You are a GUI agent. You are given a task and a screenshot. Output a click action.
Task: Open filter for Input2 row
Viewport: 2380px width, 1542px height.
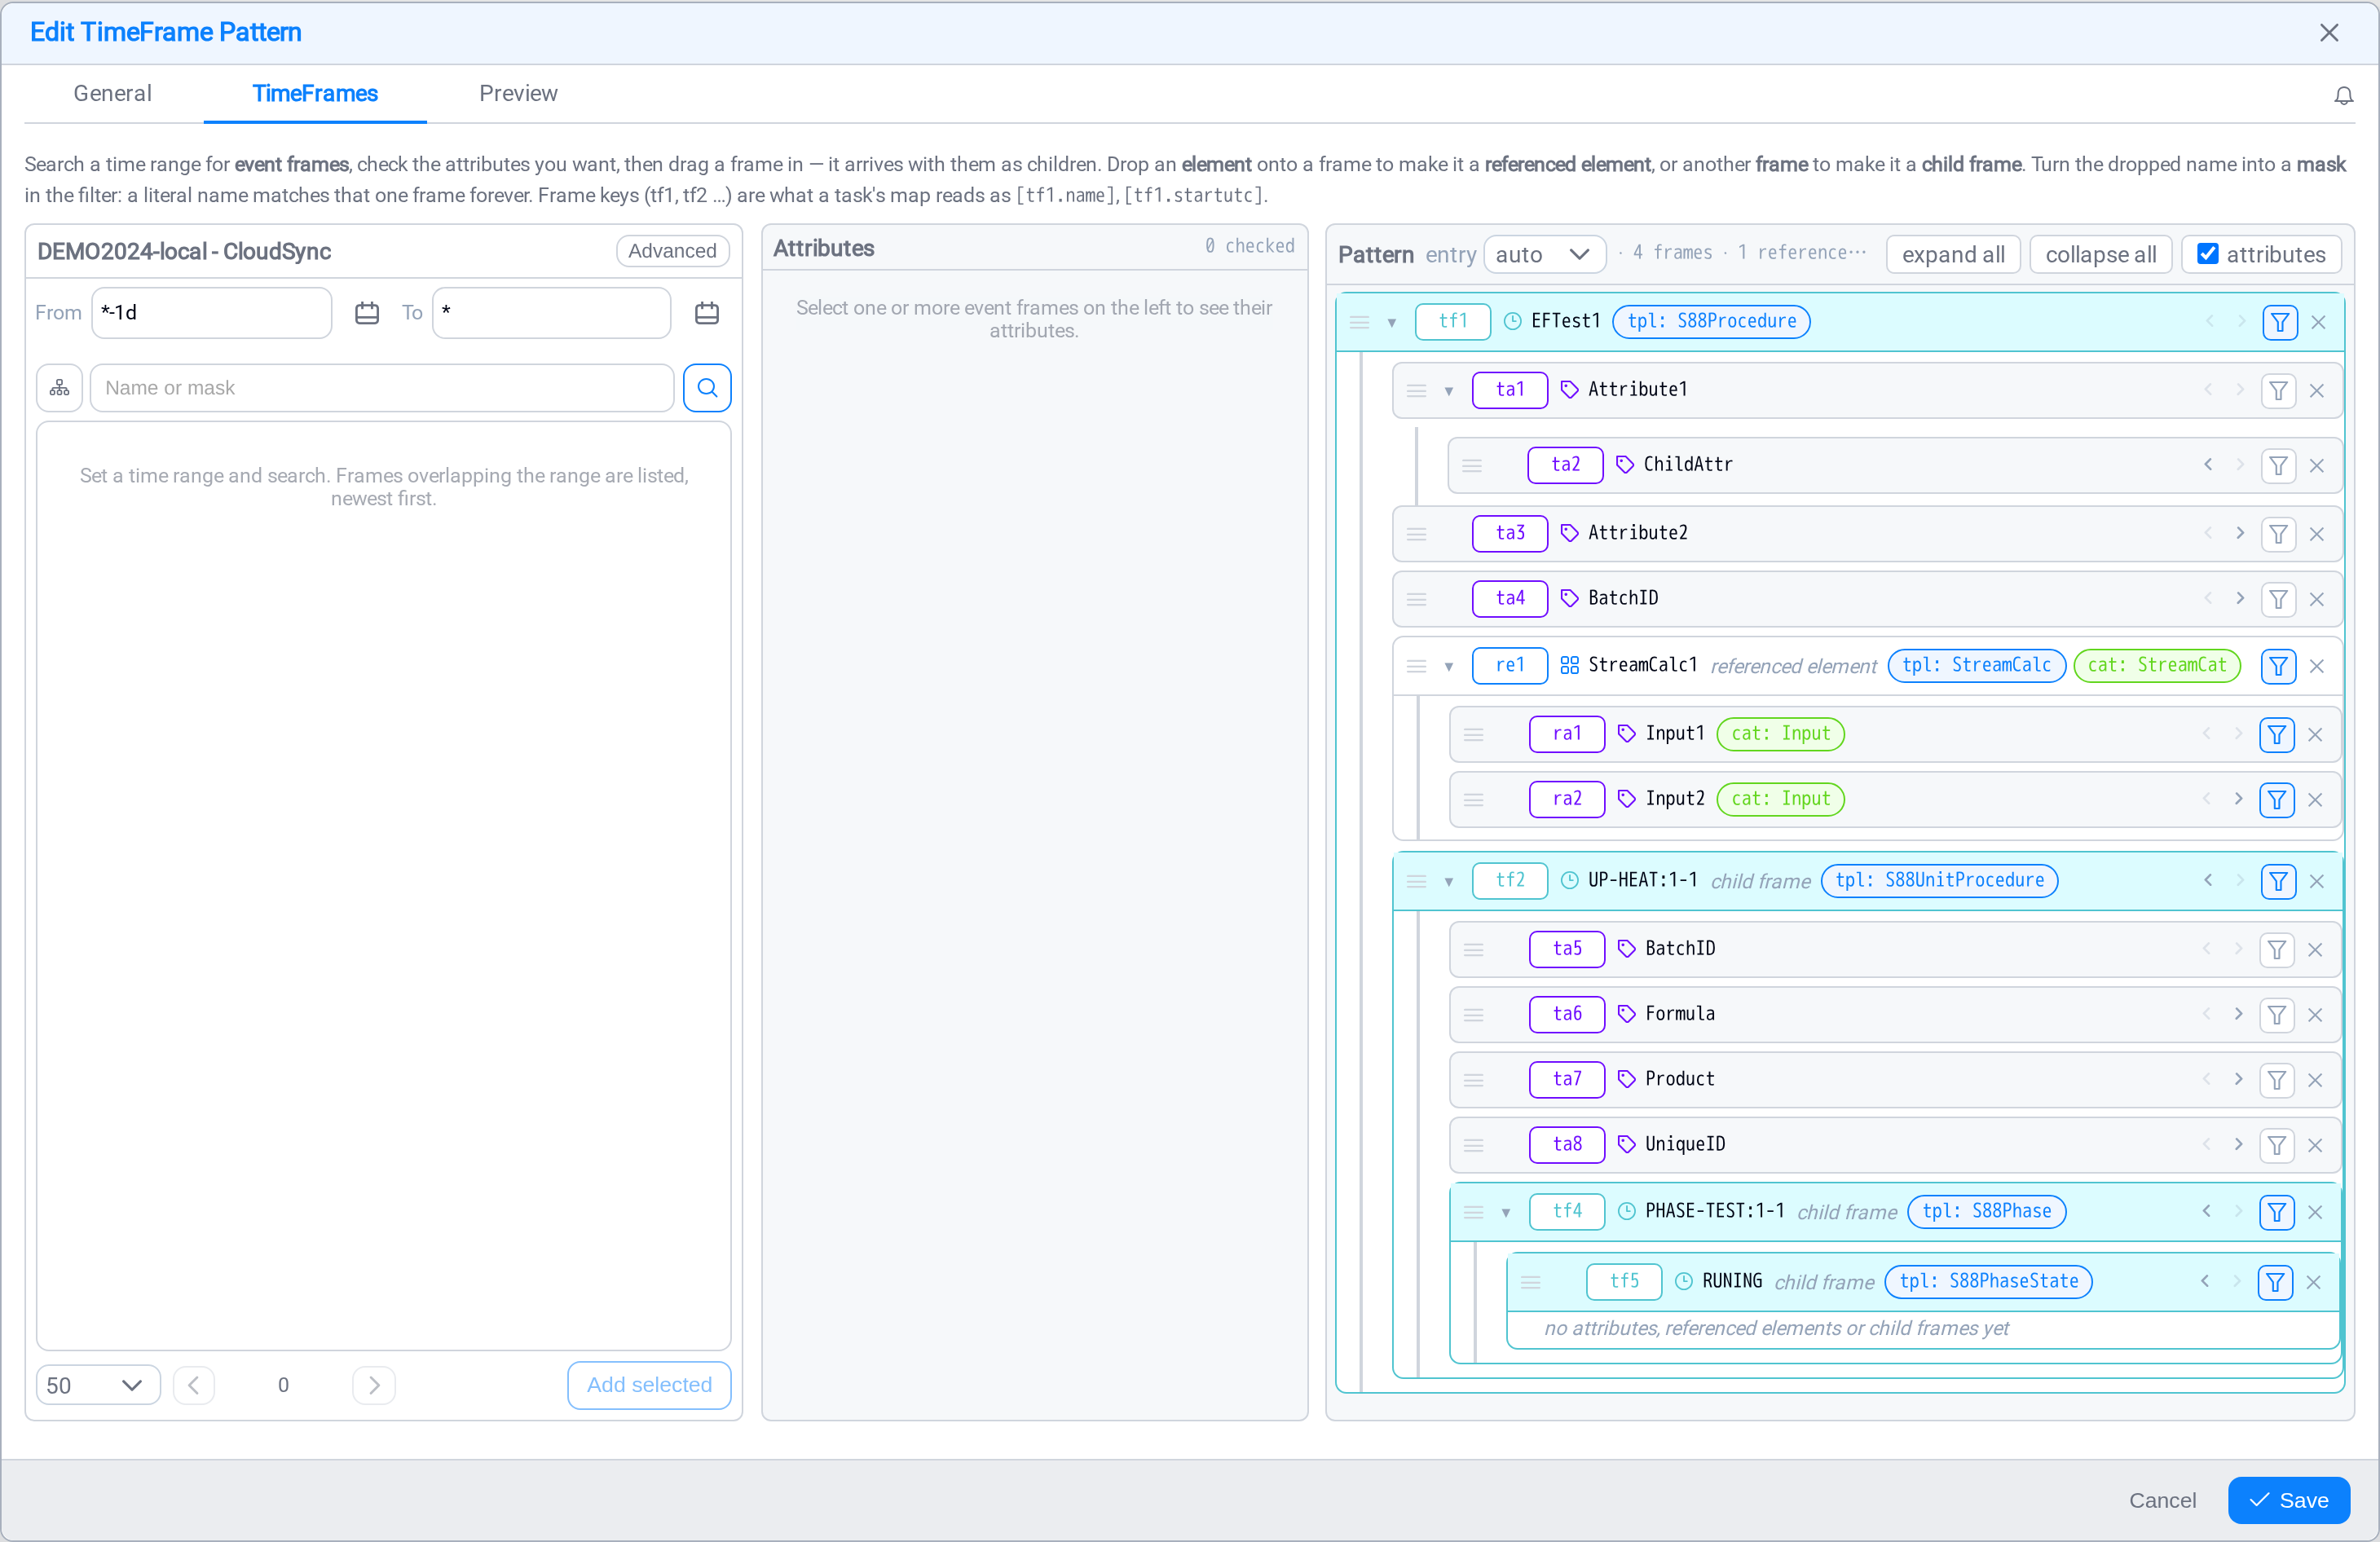[x=2277, y=800]
